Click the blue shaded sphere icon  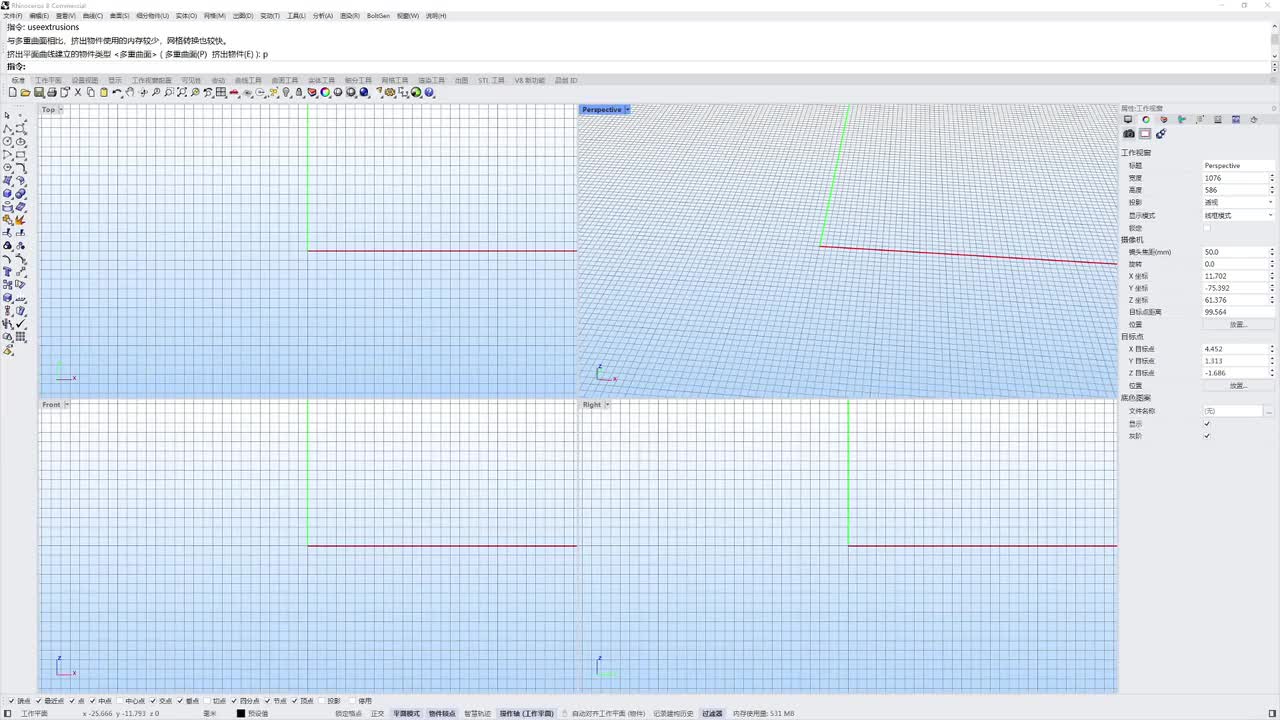(x=364, y=92)
